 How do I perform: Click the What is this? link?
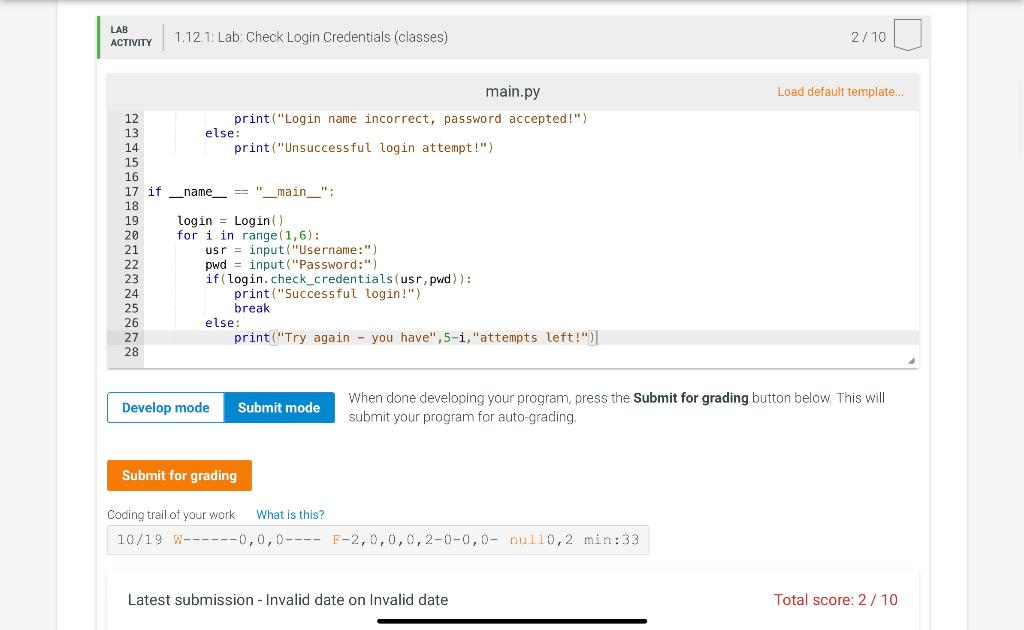pos(290,515)
